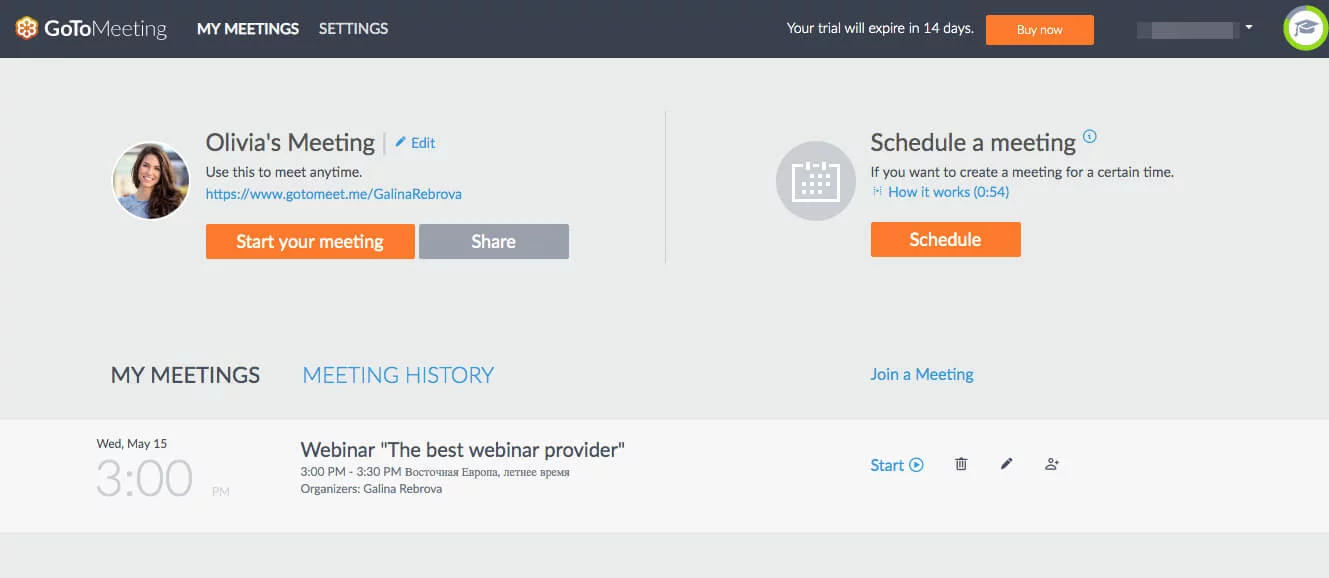Click the Olivia's Meeting heading
The width and height of the screenshot is (1329, 578).
[x=290, y=142]
